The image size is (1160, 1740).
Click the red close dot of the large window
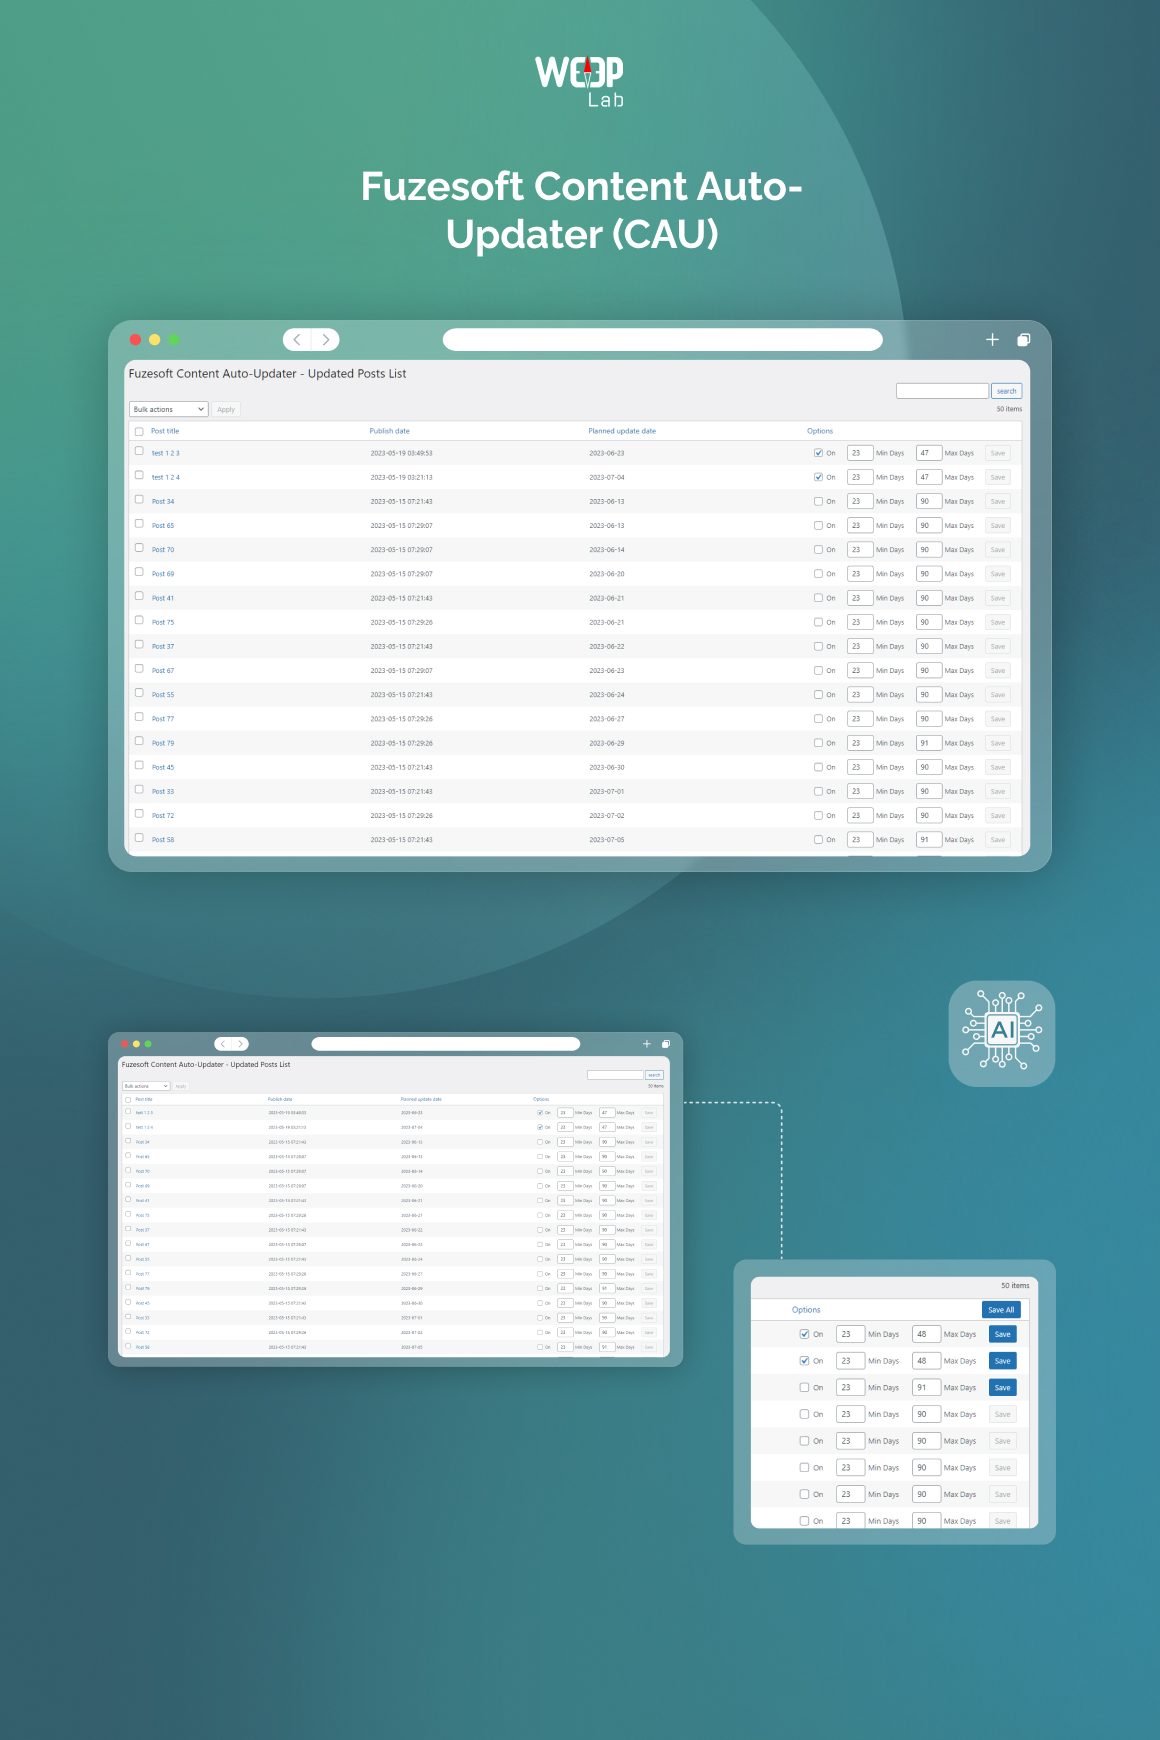click(x=135, y=340)
